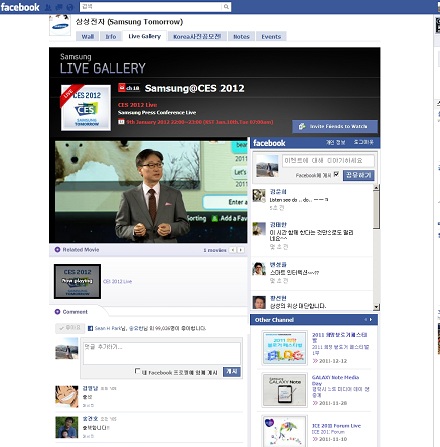The height and width of the screenshot is (447, 440).
Task: Click the 'Samsung@CES 2012' title
Action: coord(195,88)
